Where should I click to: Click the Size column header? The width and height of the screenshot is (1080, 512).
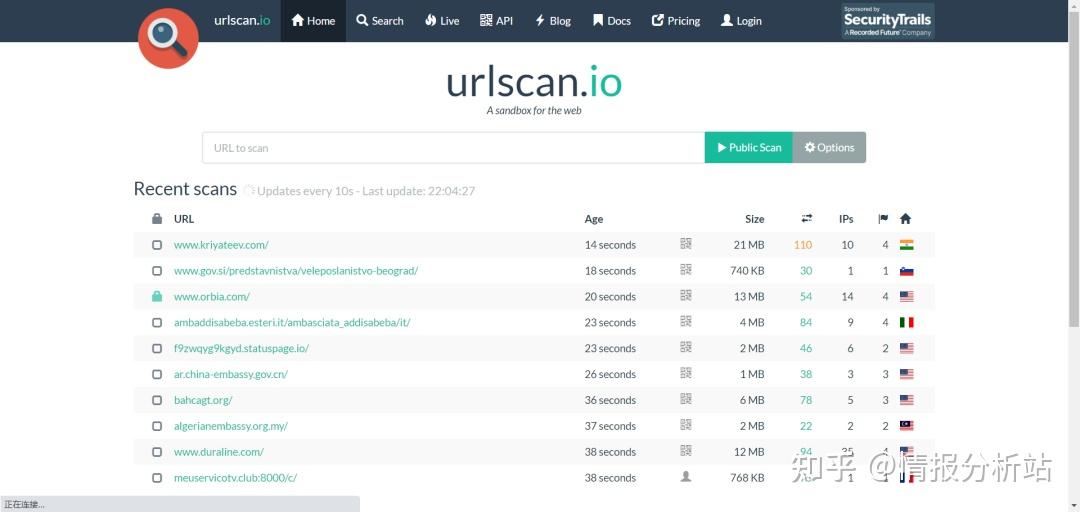pos(754,219)
